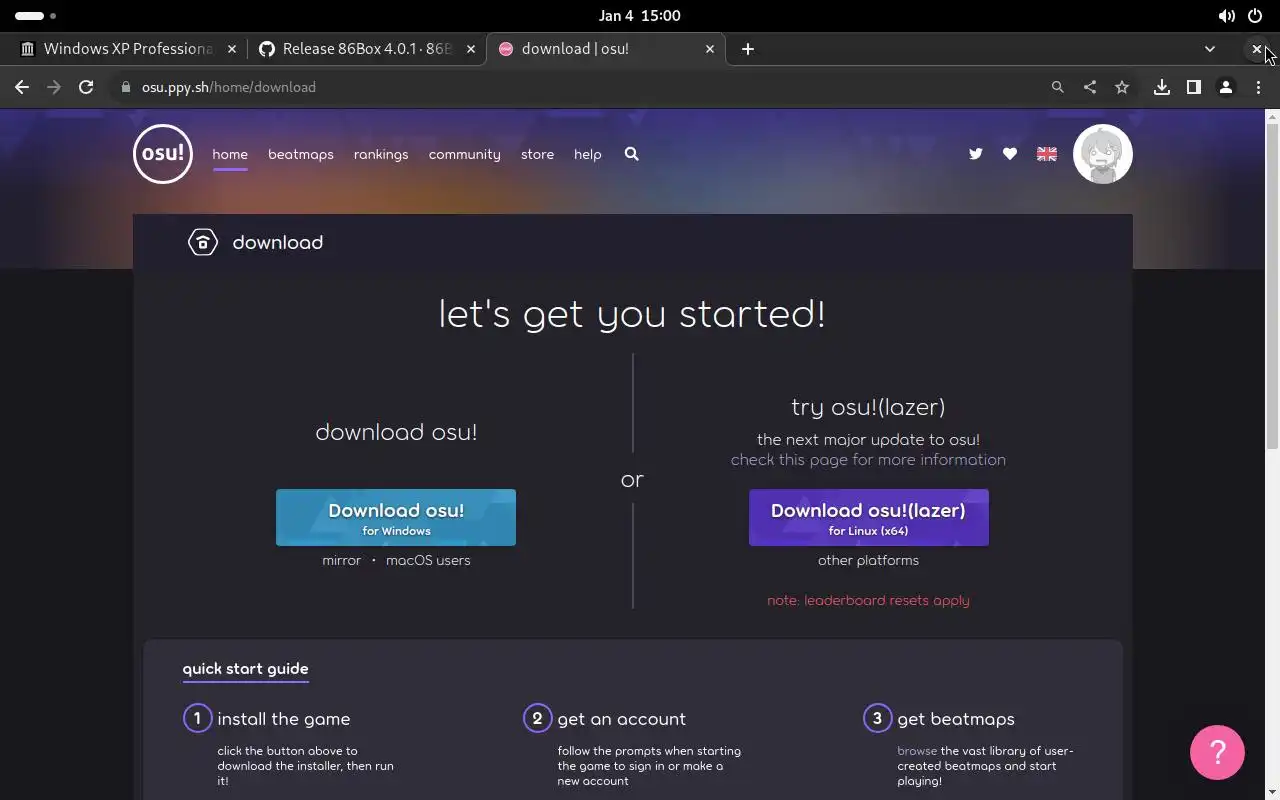Click the download page header icon
This screenshot has height=800, width=1280.
(203, 242)
